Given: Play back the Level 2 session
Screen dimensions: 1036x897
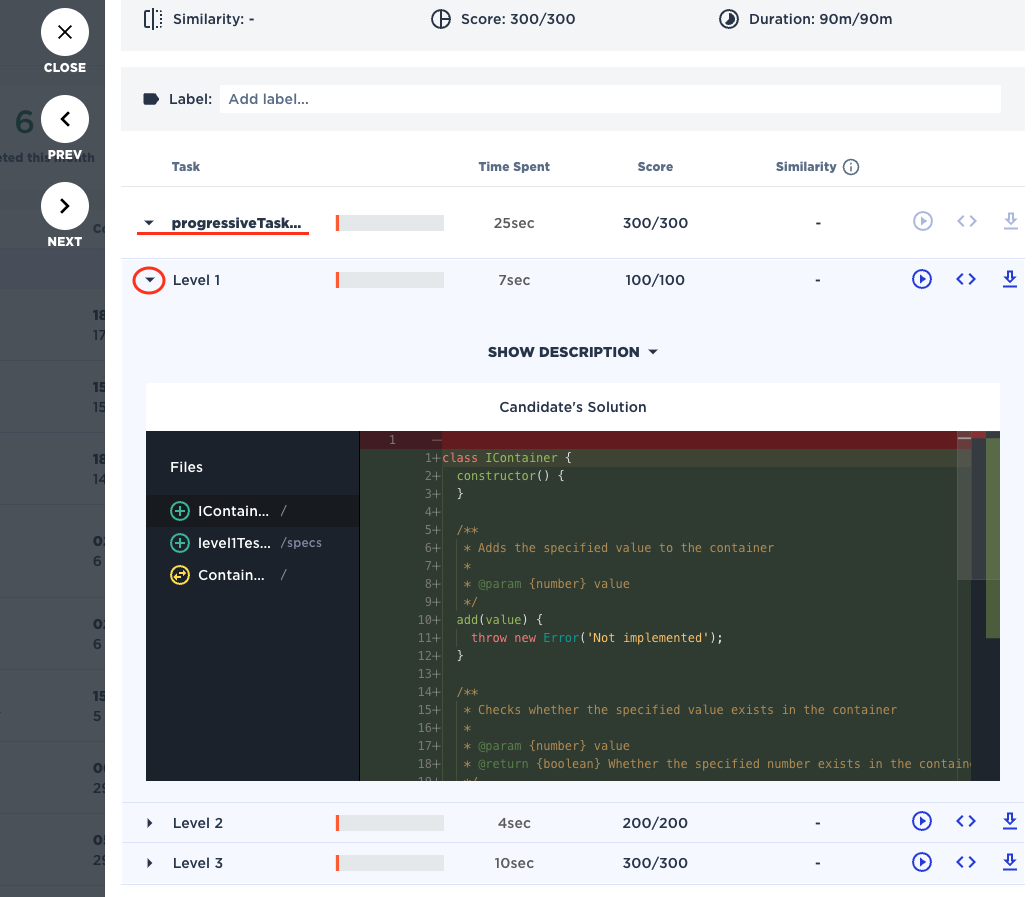Looking at the screenshot, I should click(922, 821).
